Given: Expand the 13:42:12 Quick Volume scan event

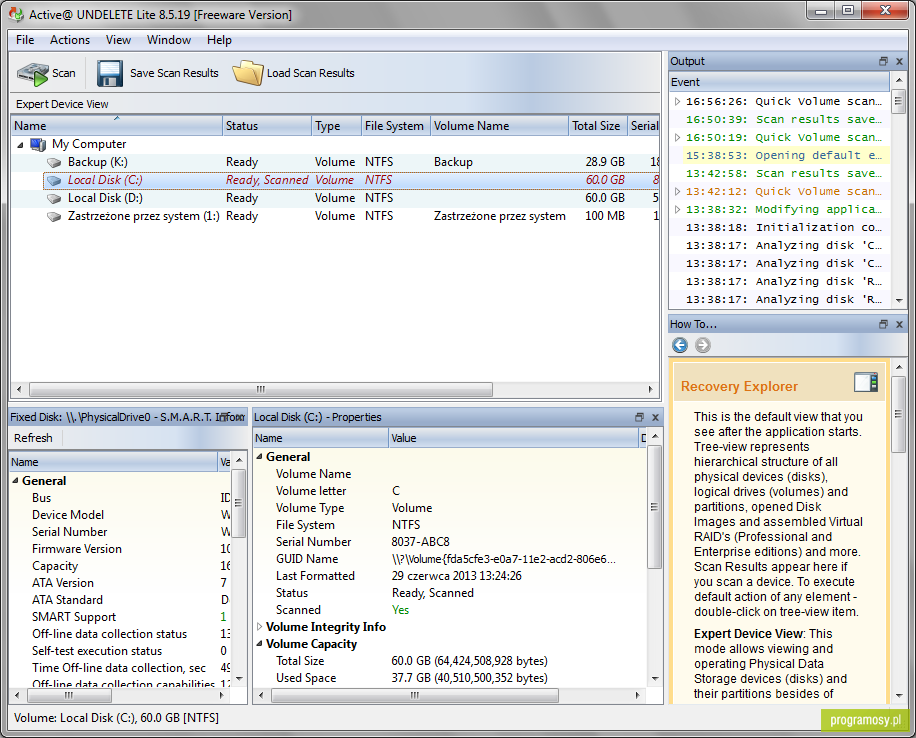Looking at the screenshot, I should coord(677,192).
